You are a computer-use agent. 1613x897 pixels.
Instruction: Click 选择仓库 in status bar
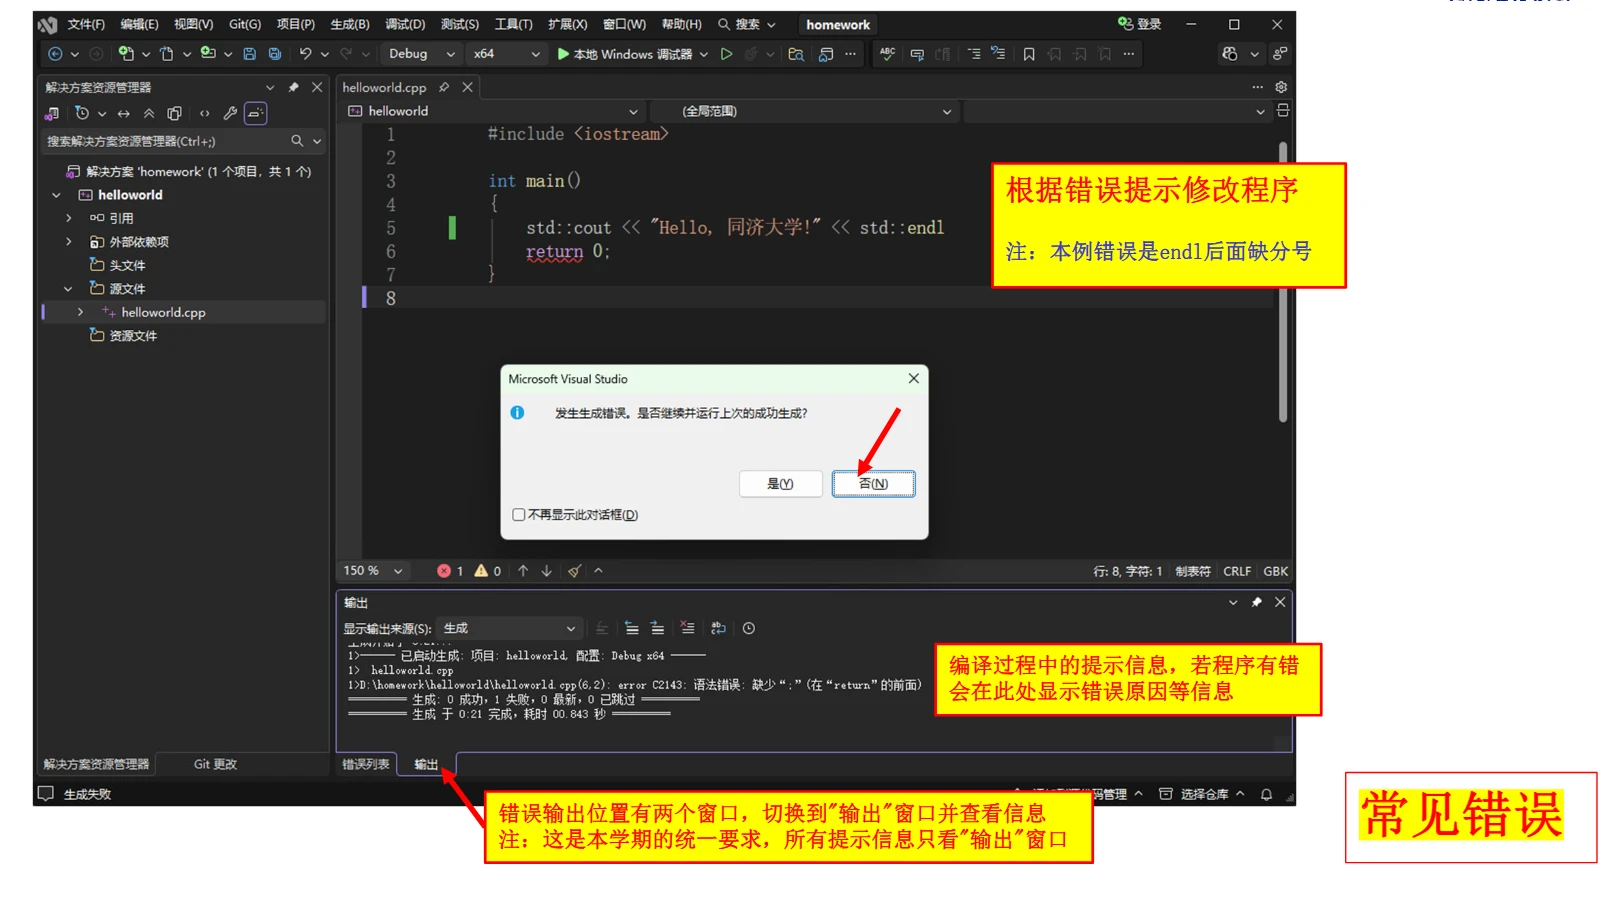pyautogui.click(x=1201, y=794)
